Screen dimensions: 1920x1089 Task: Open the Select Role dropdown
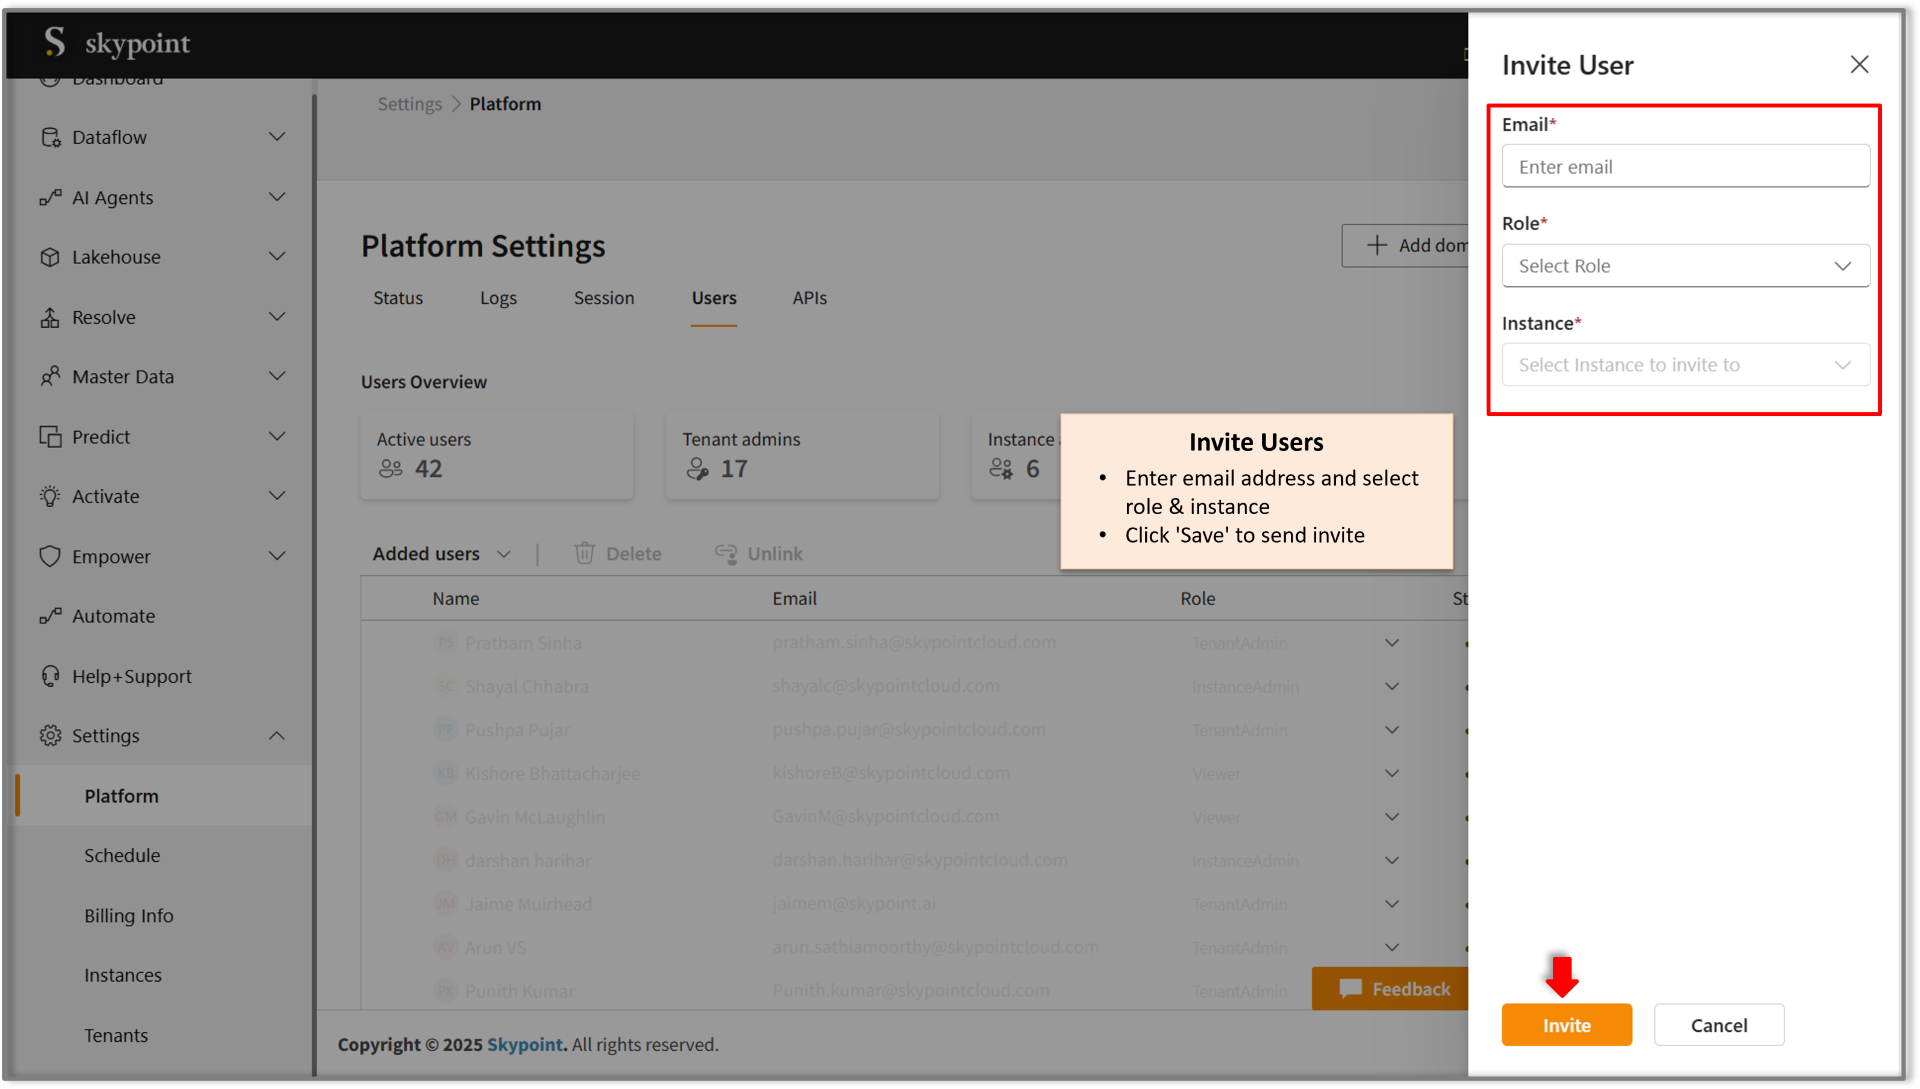[x=1685, y=265]
